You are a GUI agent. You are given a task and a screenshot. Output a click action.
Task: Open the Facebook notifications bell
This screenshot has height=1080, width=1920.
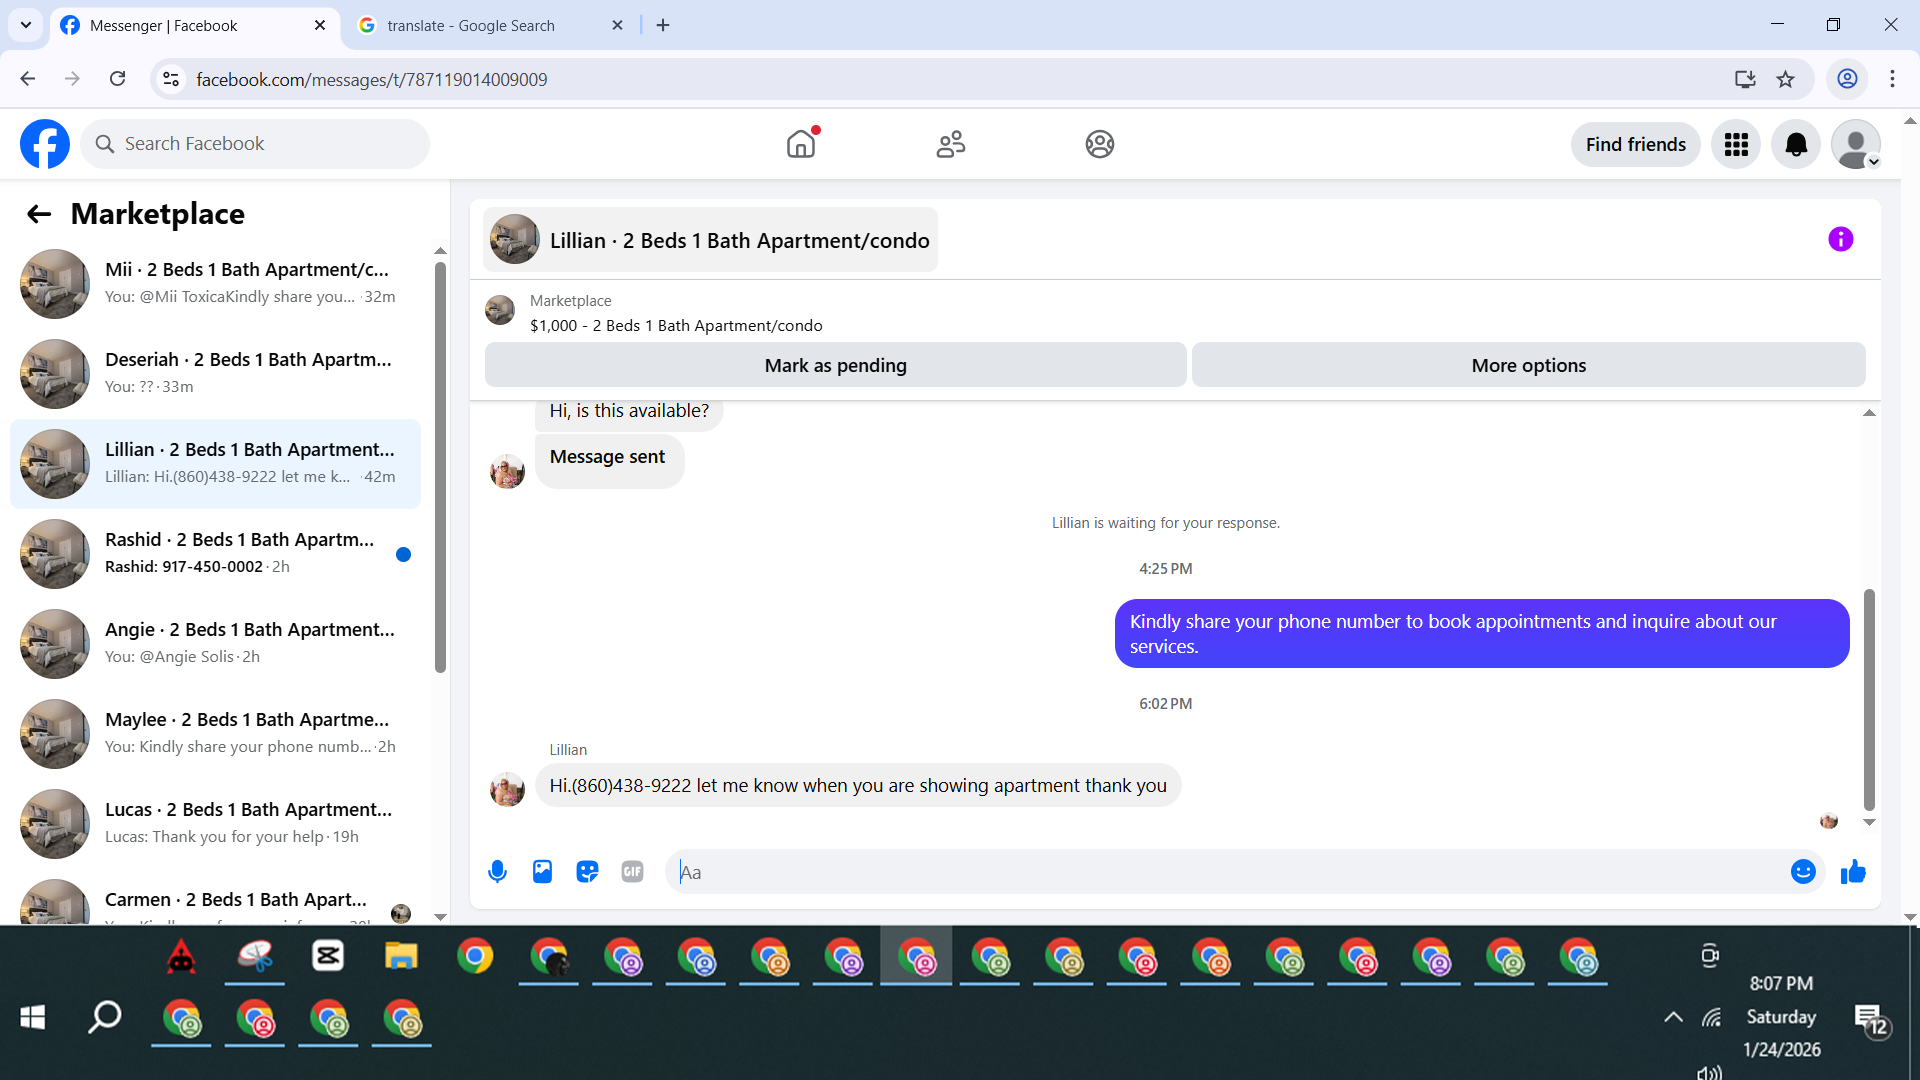pyautogui.click(x=1796, y=145)
